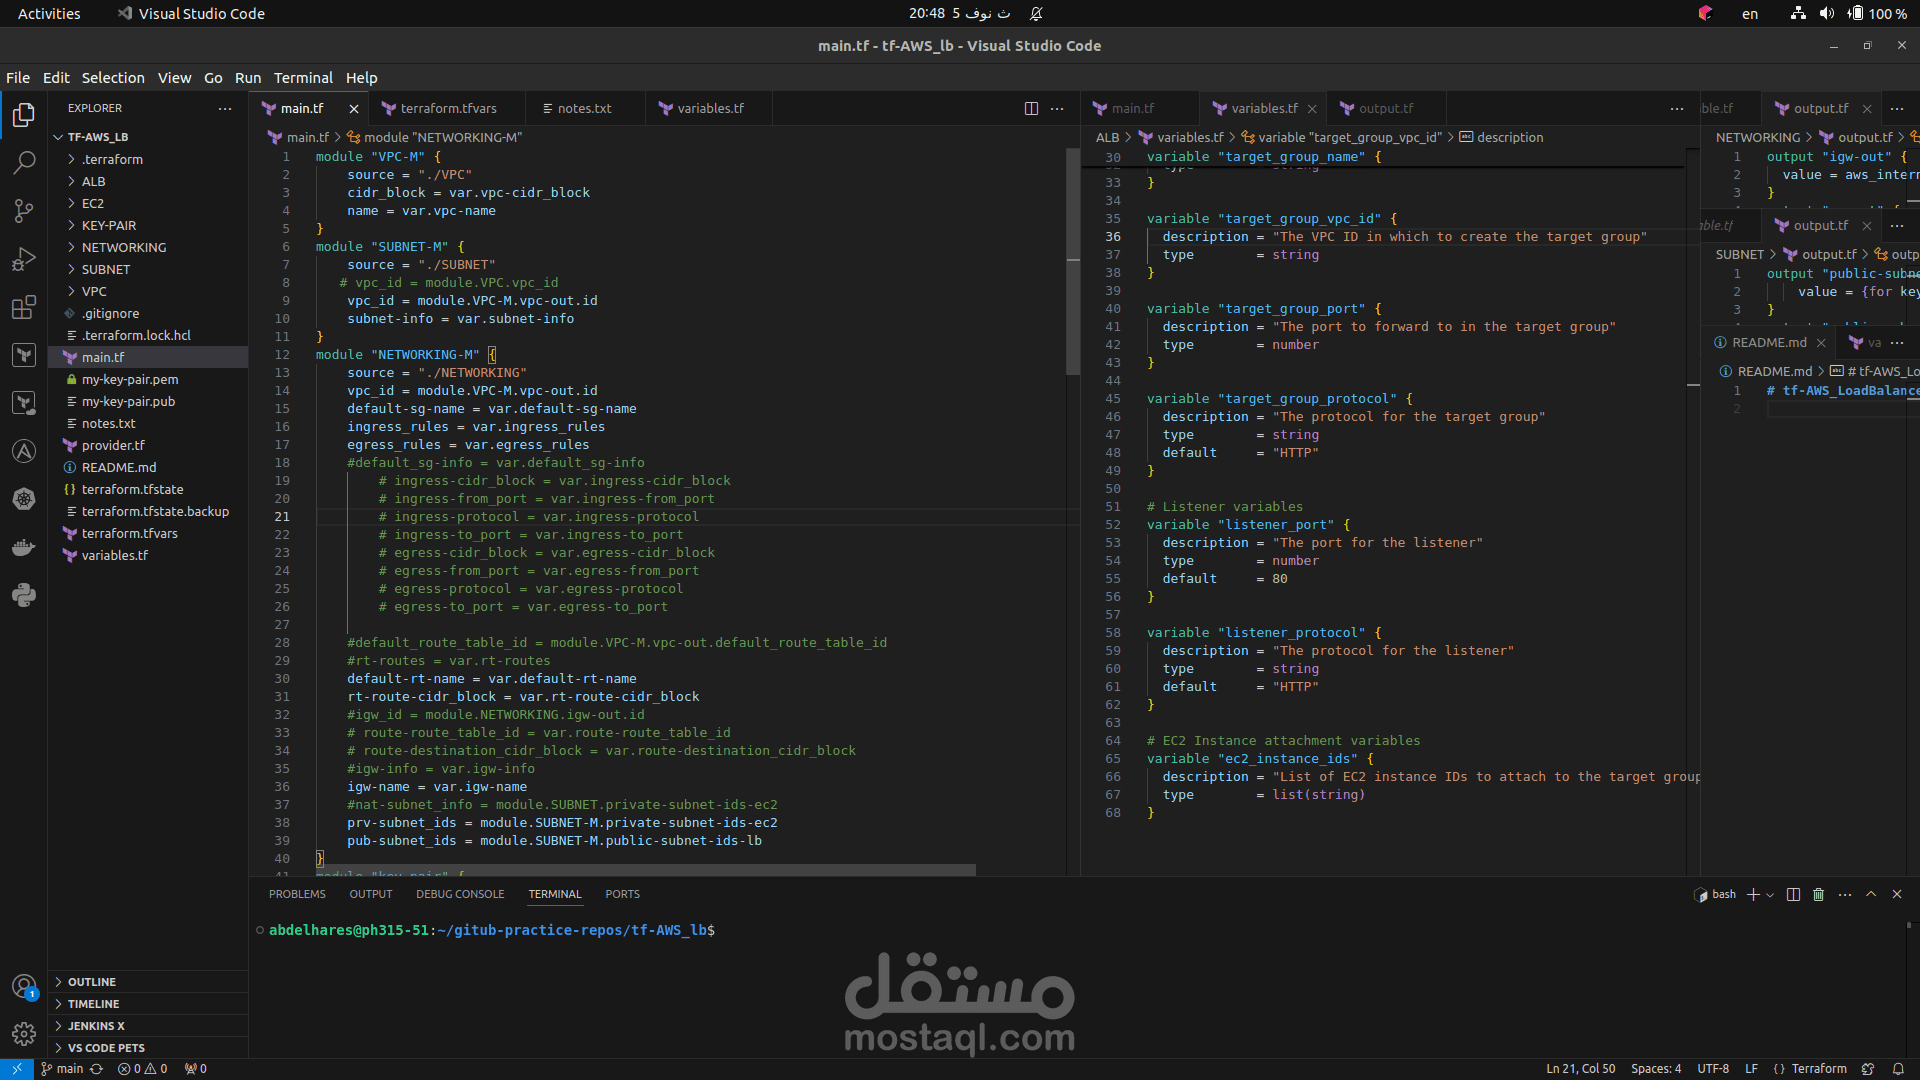This screenshot has height=1080, width=1920.
Task: Open Manage settings gear icon
Action: (x=24, y=1033)
